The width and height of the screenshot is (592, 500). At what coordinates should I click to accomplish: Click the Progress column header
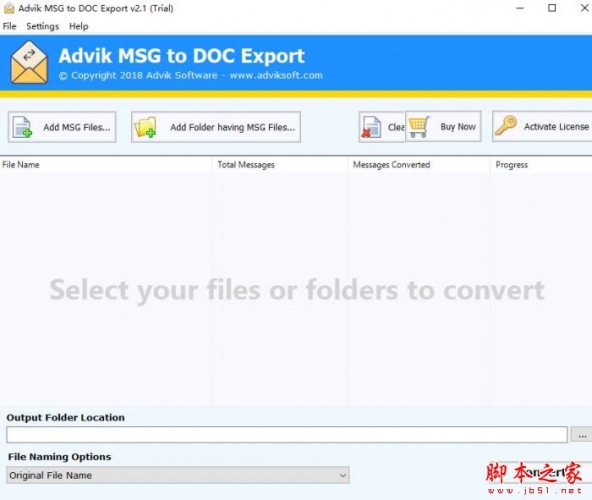point(541,165)
